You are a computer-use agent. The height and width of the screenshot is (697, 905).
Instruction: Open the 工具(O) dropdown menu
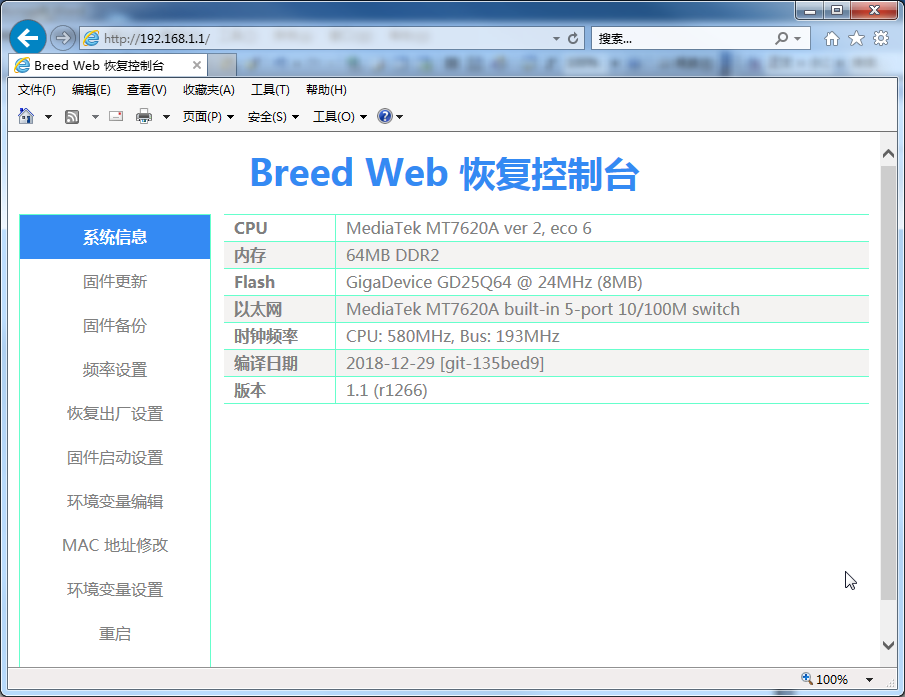340,117
